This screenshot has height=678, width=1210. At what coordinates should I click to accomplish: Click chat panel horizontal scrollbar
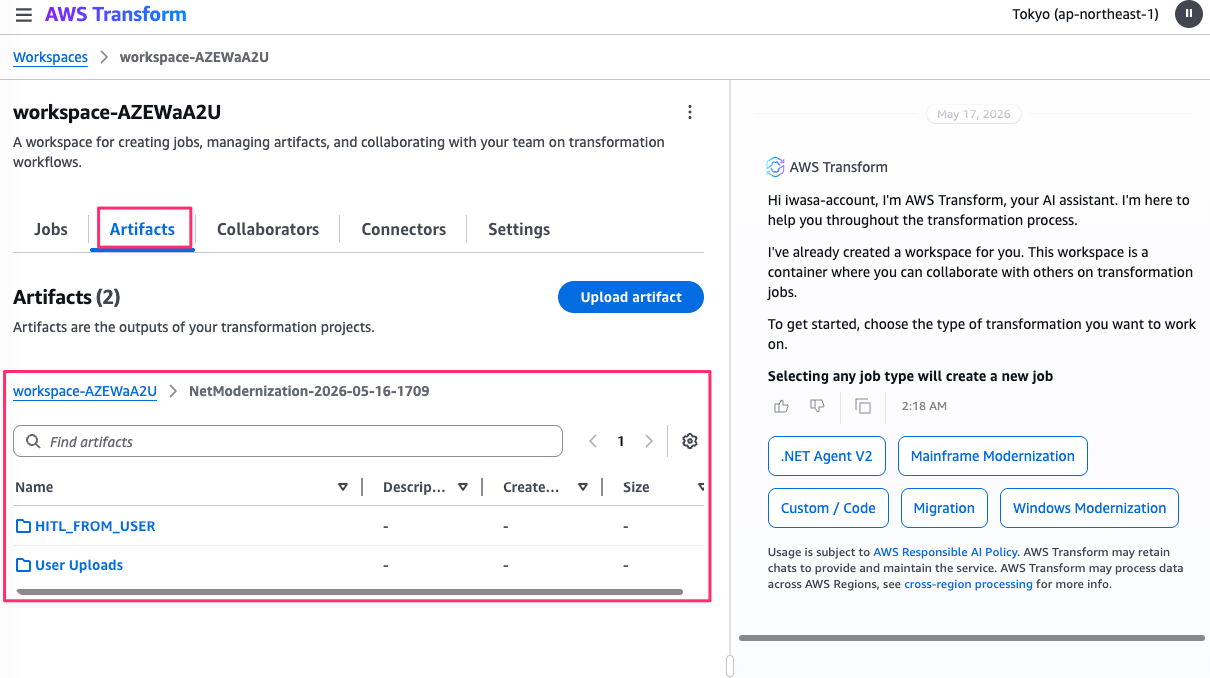972,638
